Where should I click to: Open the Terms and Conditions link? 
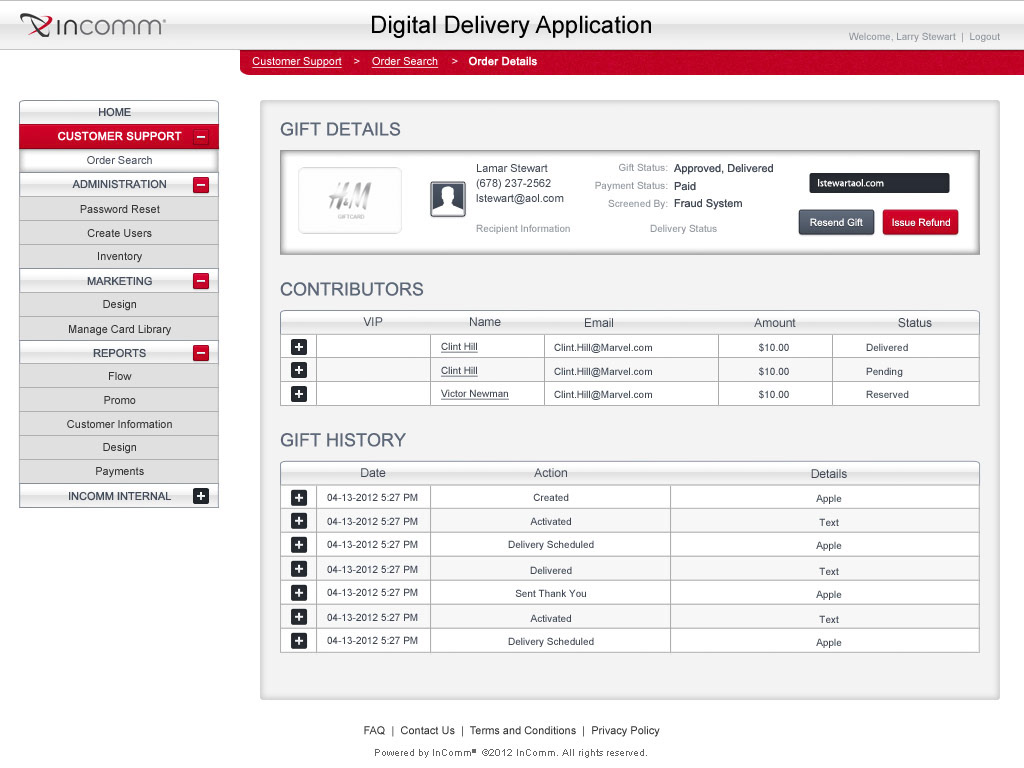tap(522, 730)
